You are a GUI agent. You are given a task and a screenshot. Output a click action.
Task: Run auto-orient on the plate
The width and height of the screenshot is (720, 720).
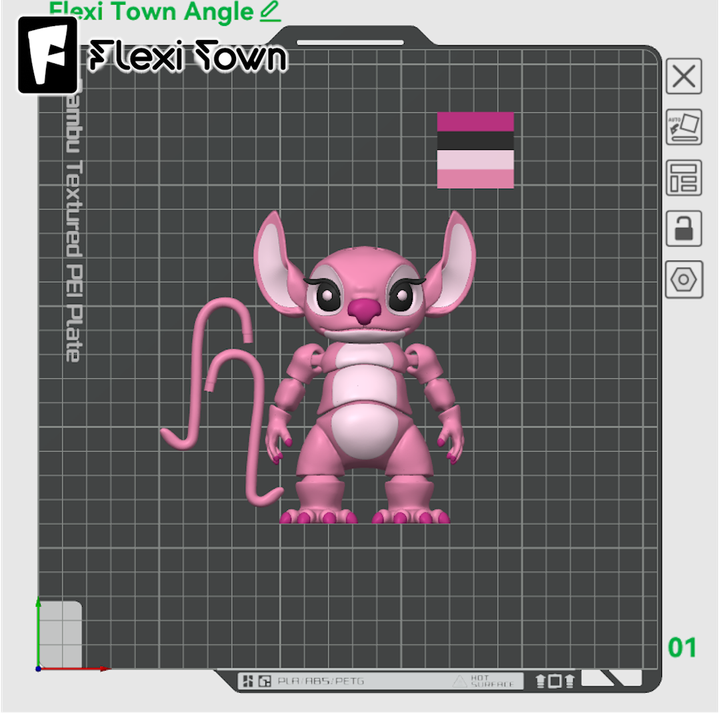[684, 127]
